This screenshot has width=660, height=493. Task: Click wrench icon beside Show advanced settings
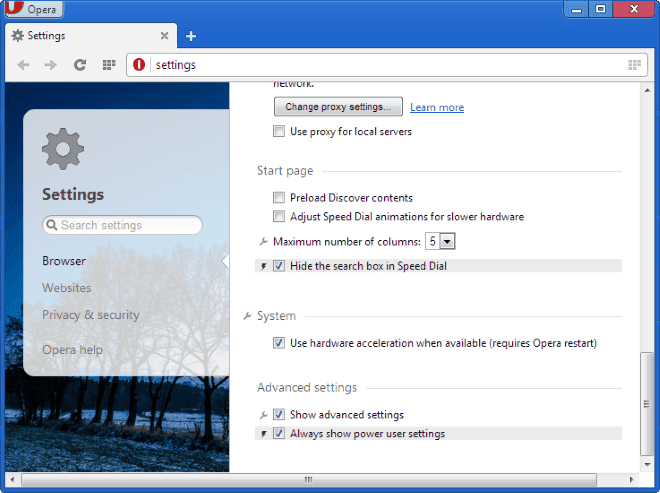click(263, 415)
